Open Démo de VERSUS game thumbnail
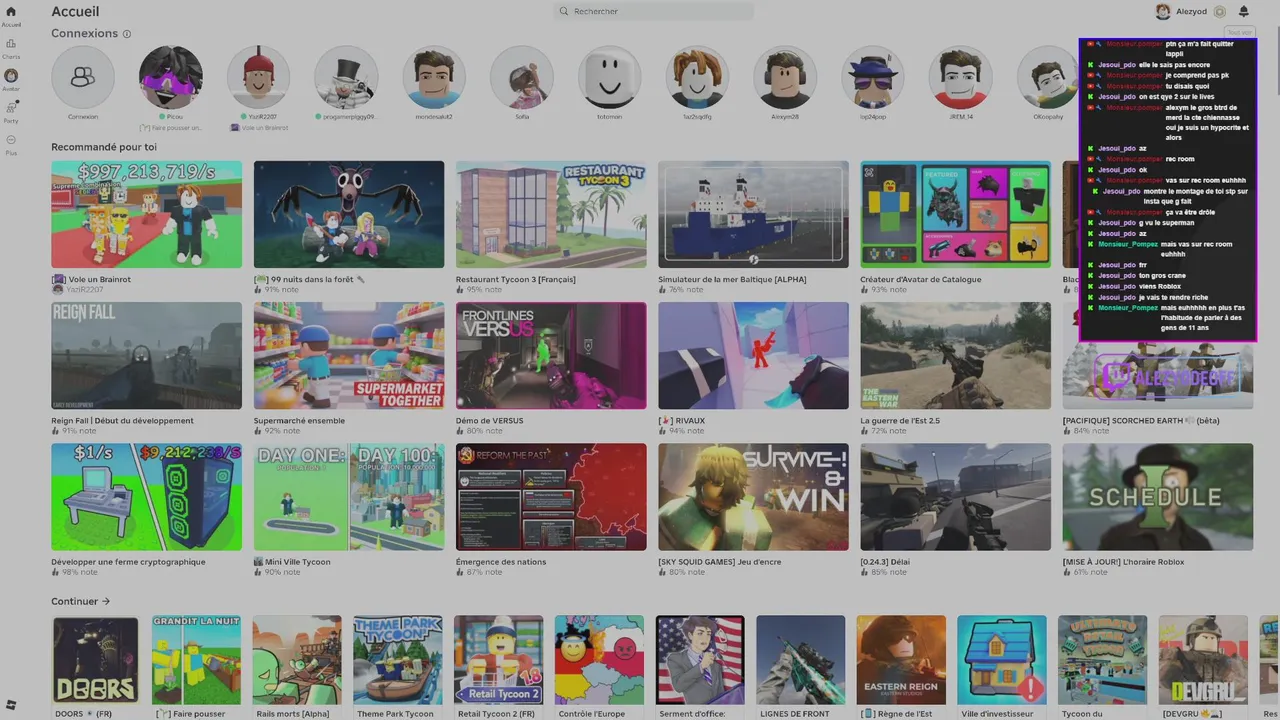This screenshot has height=720, width=1280. point(551,355)
